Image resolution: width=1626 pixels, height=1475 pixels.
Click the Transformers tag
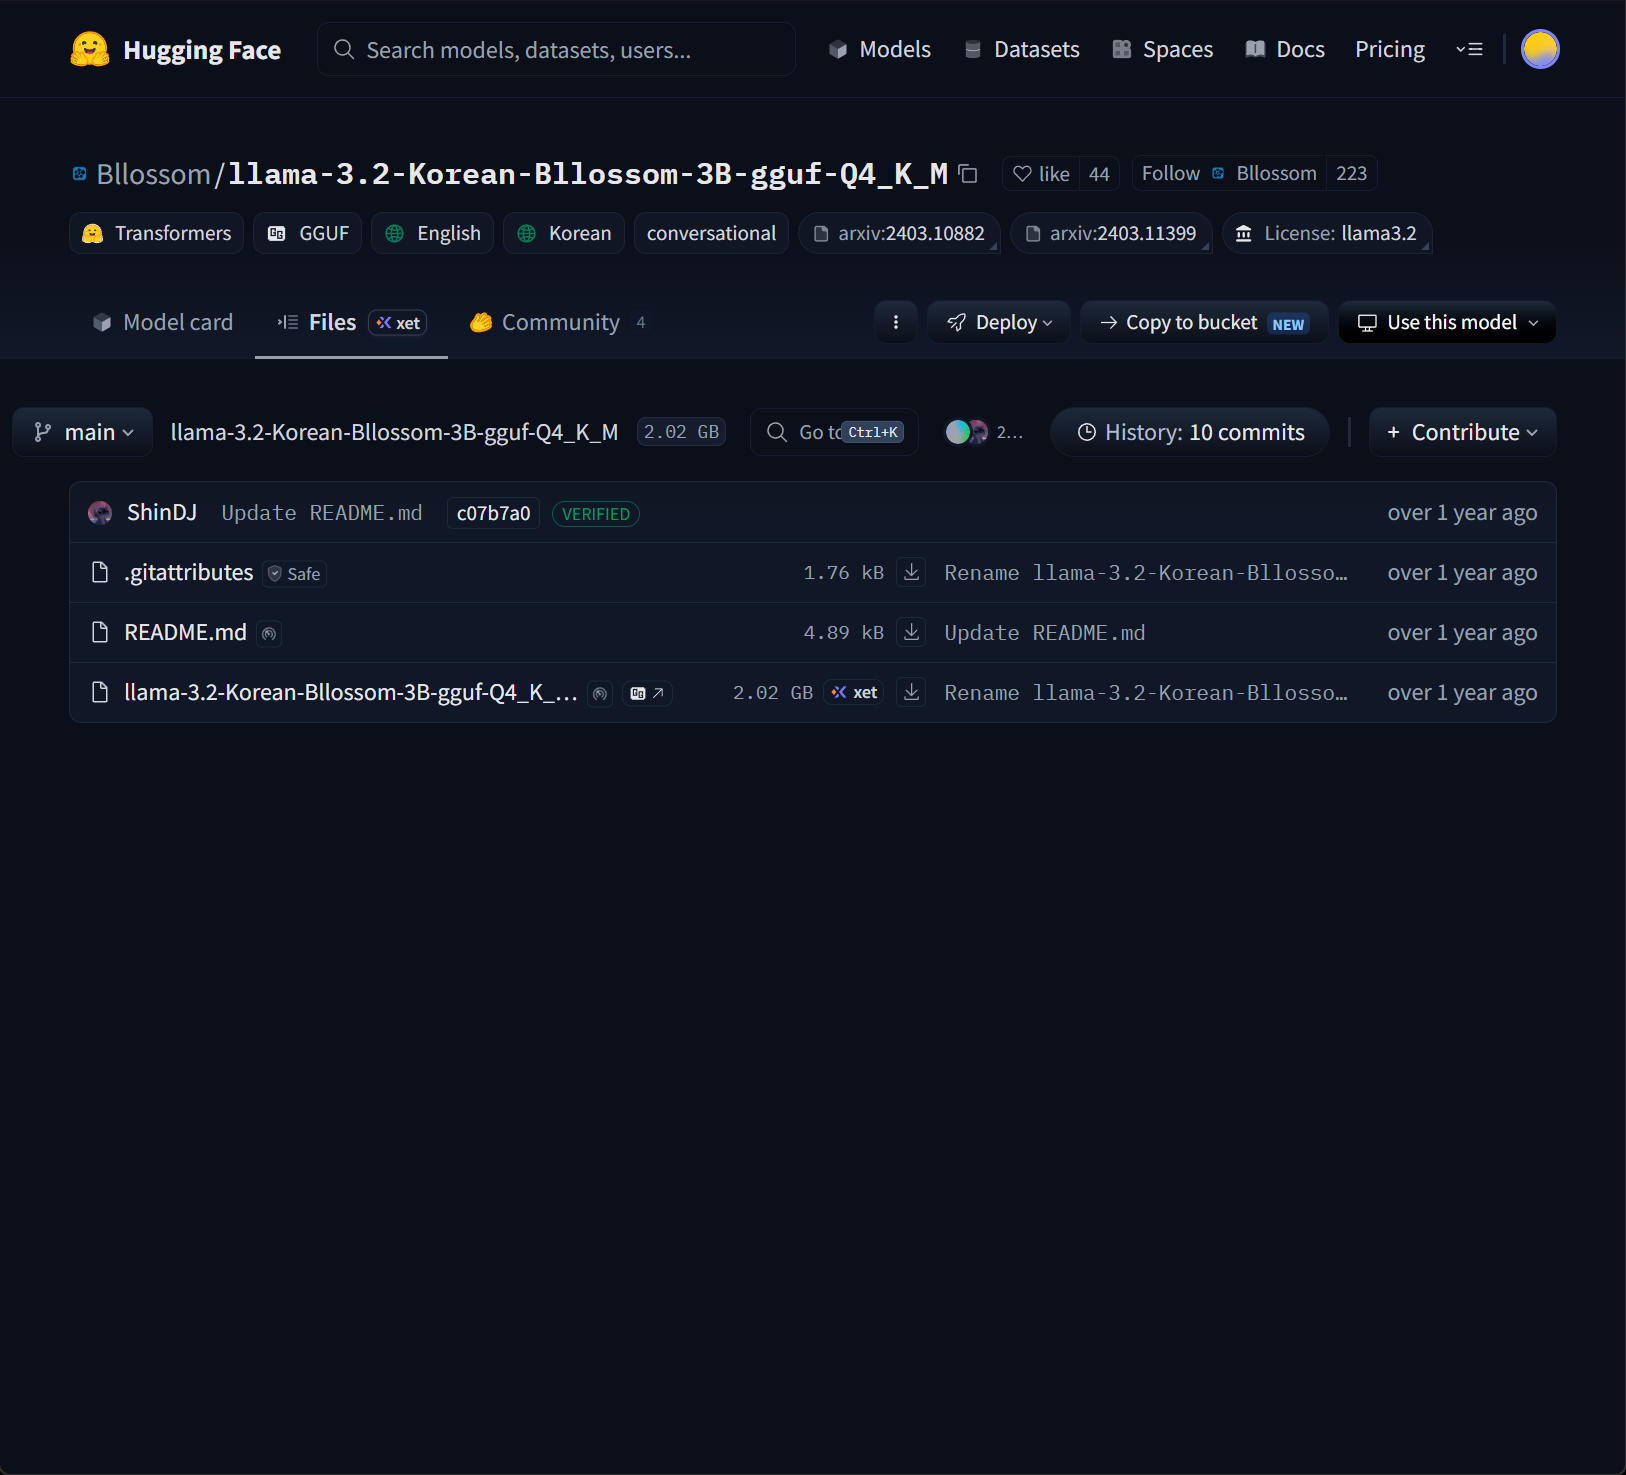pos(157,233)
